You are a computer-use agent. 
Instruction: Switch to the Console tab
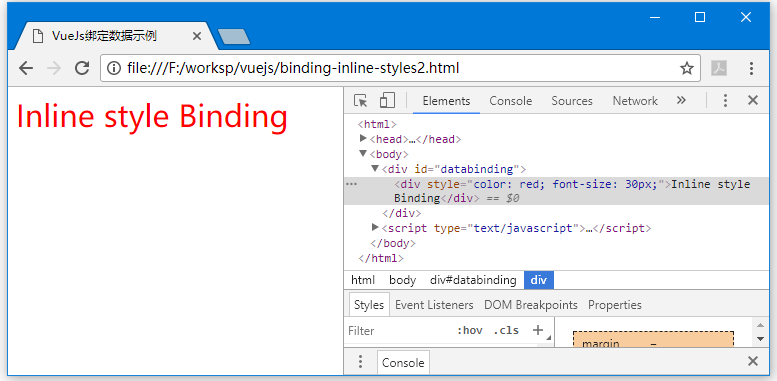pos(510,101)
